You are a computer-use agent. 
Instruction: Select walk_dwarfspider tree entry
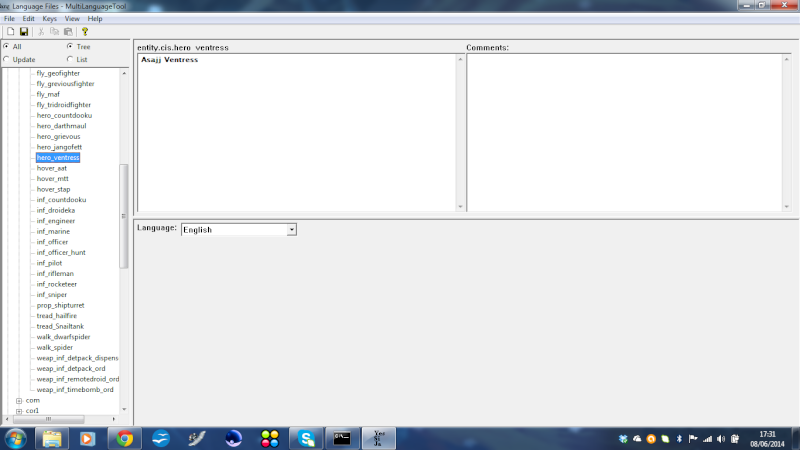(63, 337)
